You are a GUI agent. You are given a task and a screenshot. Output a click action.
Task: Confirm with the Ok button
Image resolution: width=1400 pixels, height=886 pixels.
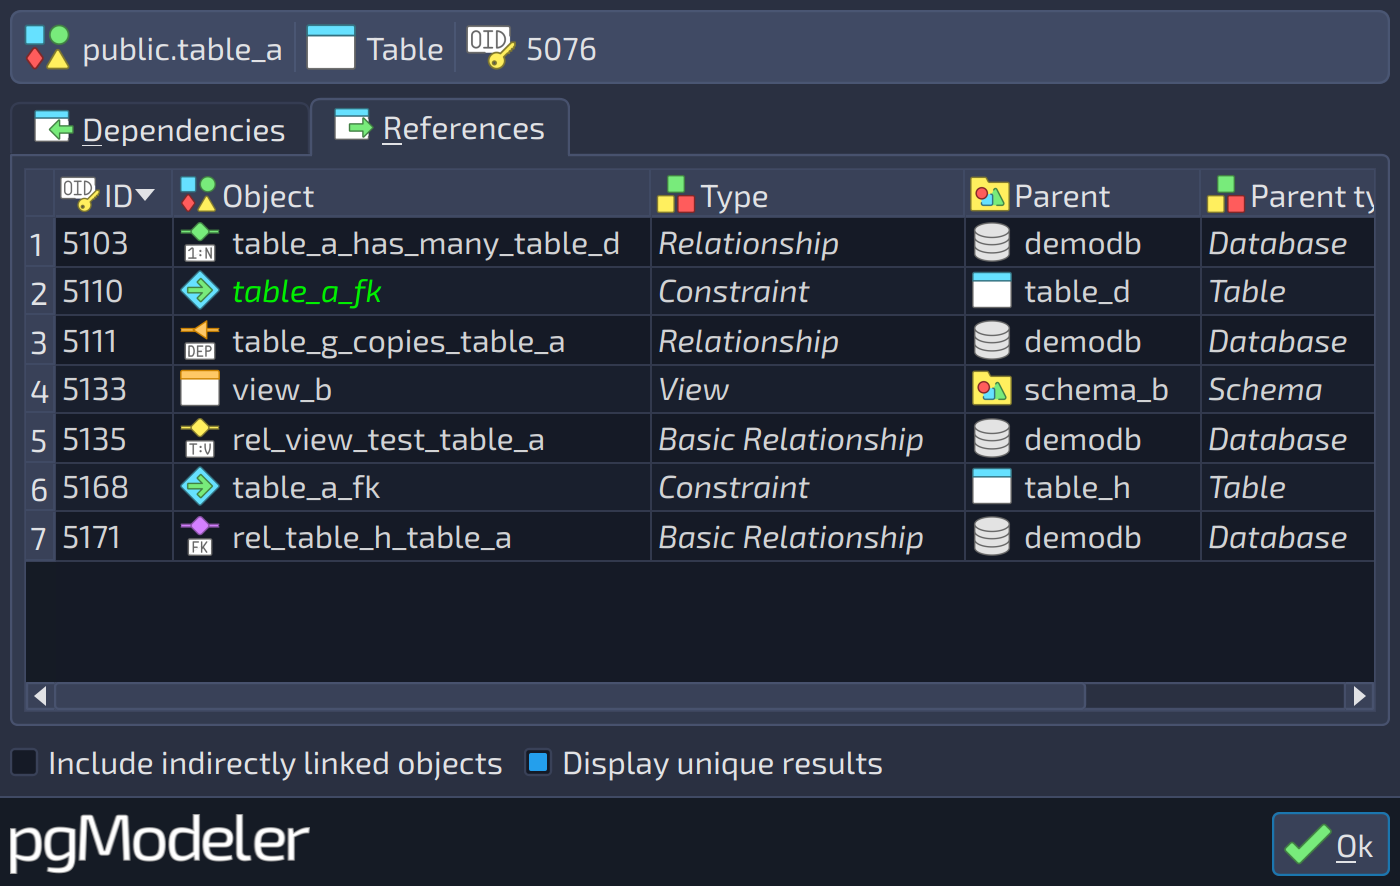pyautogui.click(x=1330, y=844)
